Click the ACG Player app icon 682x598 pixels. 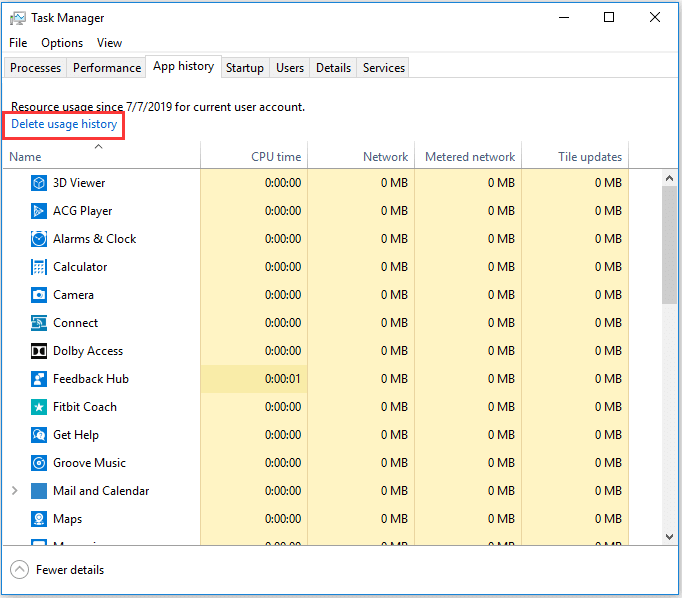pos(39,211)
